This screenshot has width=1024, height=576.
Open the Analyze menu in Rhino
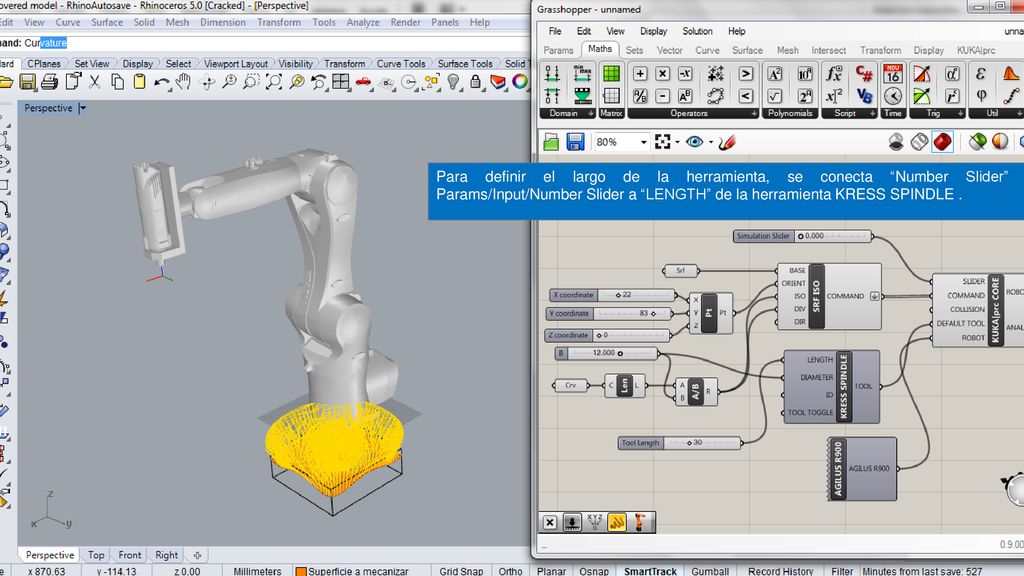point(363,22)
